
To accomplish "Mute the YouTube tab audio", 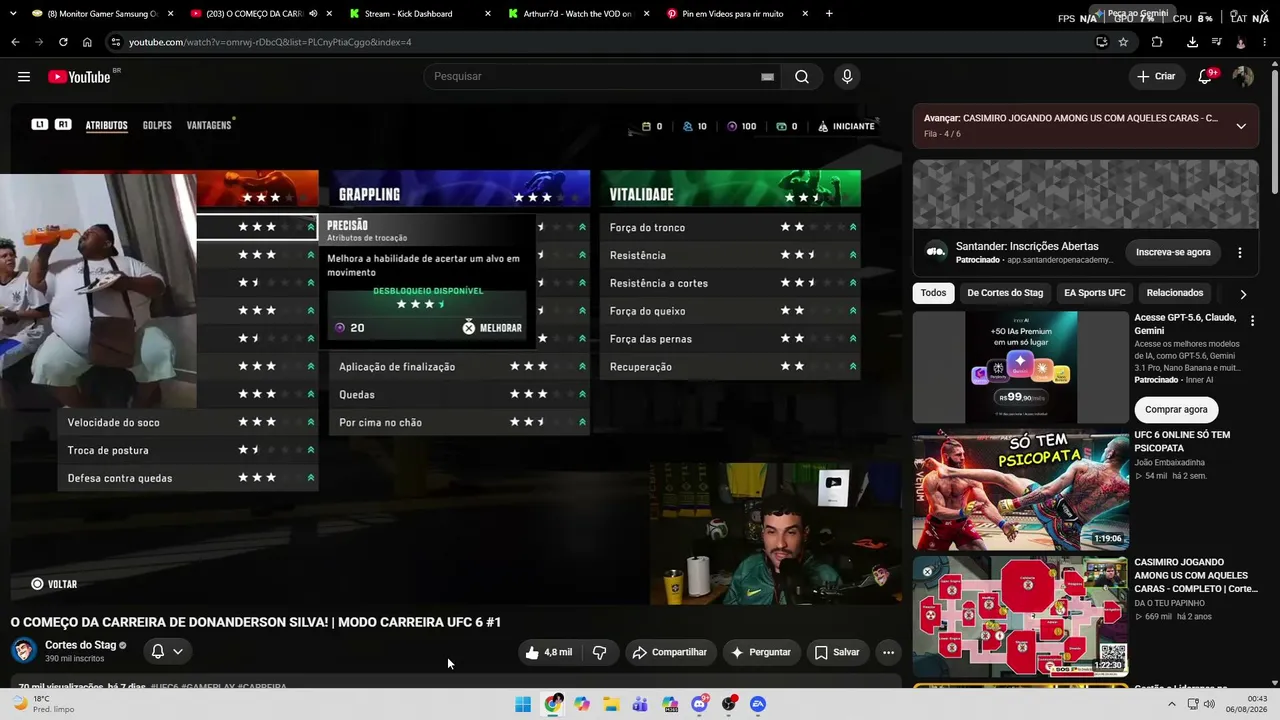I will click(x=314, y=14).
